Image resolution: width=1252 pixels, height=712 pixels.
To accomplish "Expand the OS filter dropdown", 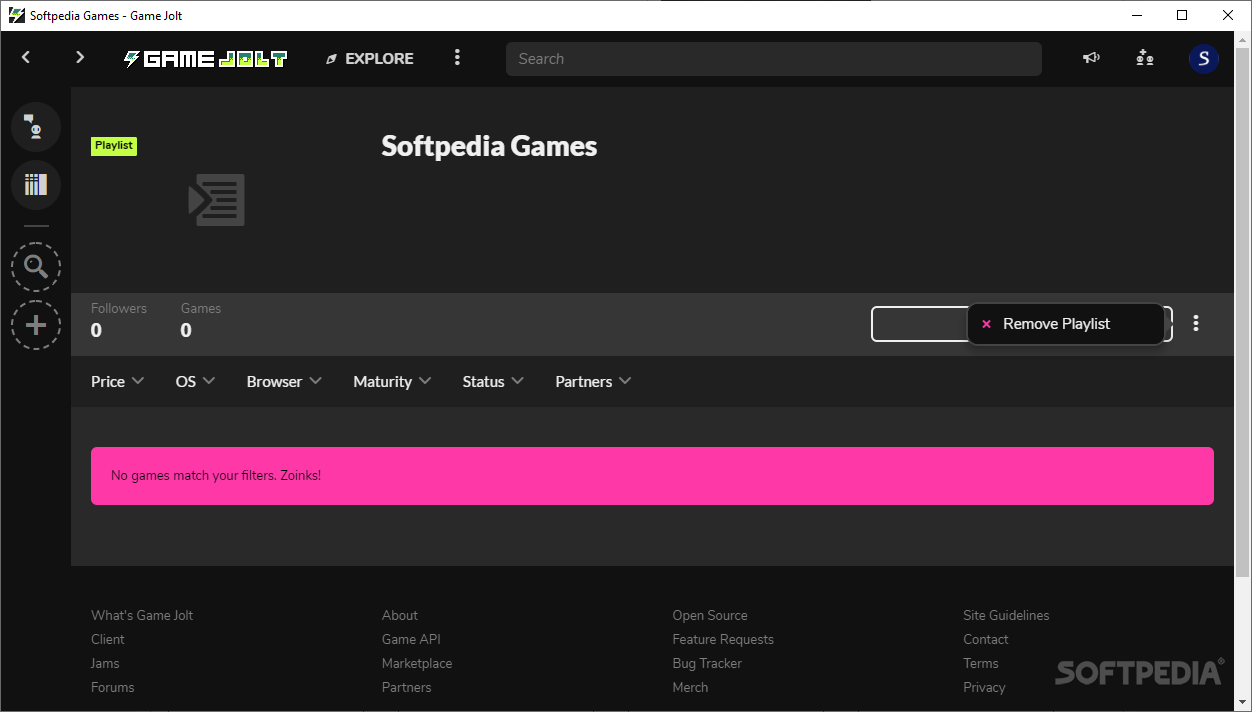I will pos(196,381).
